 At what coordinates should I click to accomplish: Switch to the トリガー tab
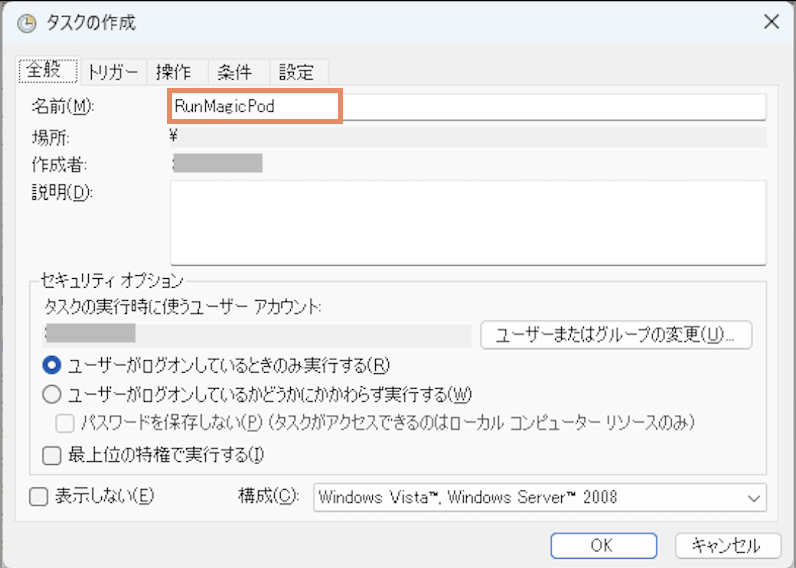click(113, 72)
